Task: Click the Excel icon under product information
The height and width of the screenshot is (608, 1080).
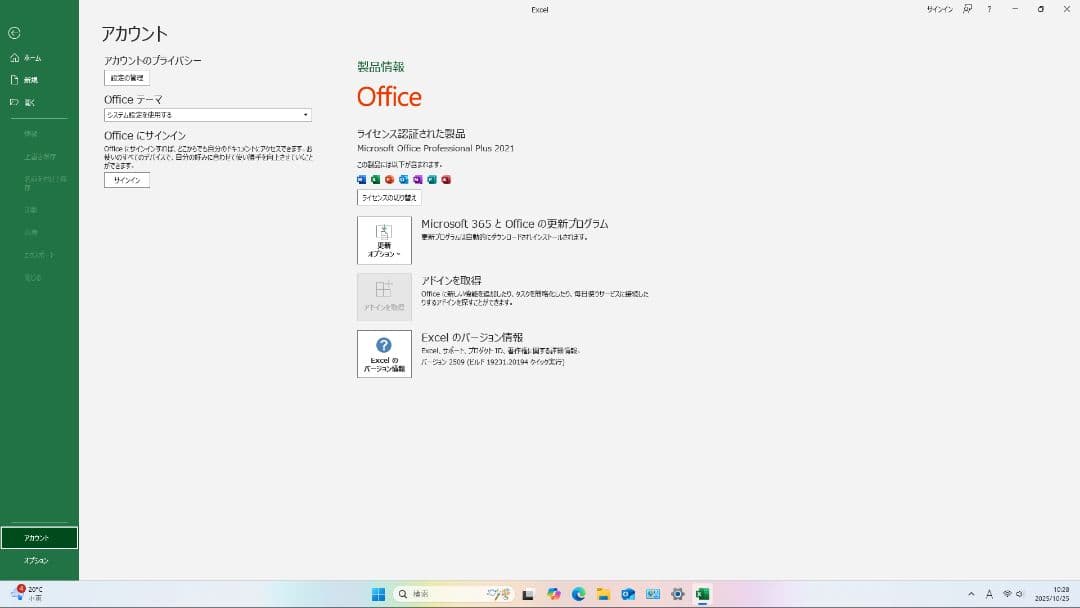Action: coord(376,179)
